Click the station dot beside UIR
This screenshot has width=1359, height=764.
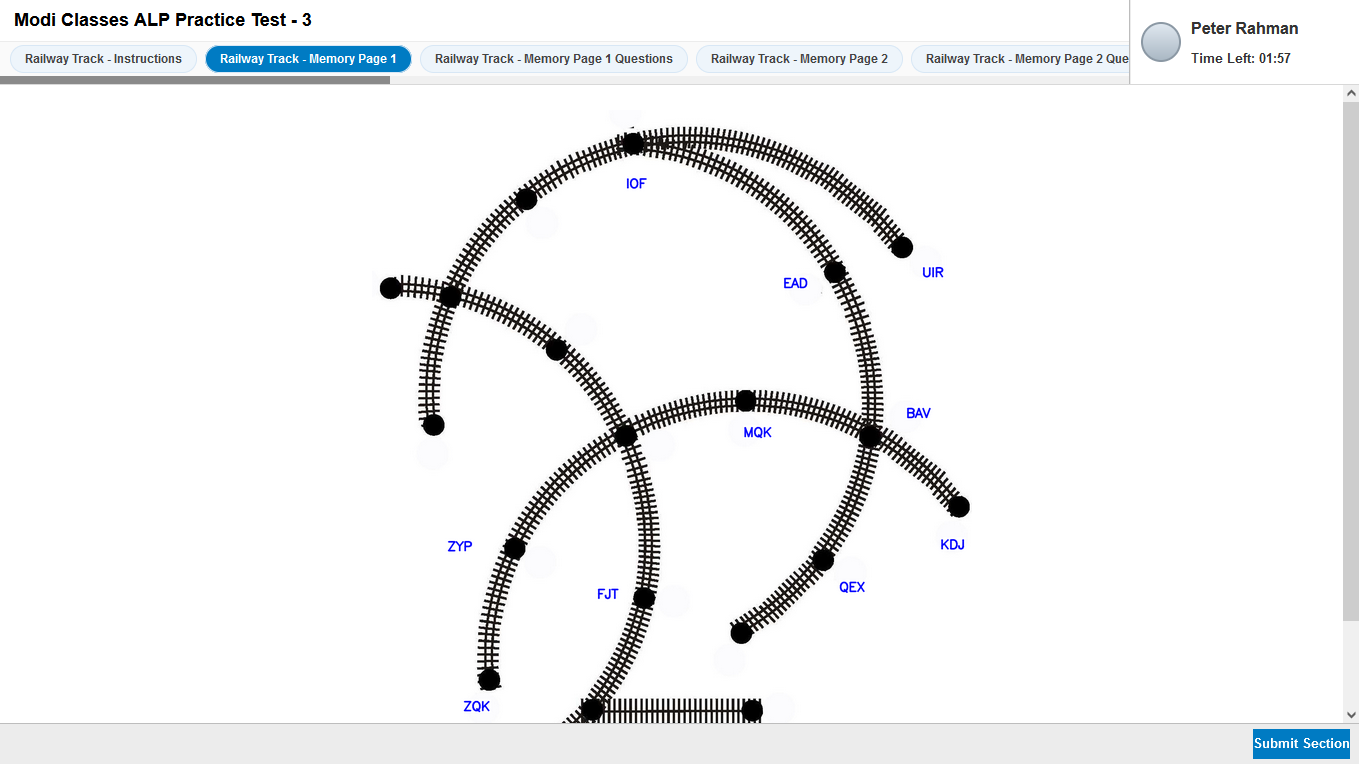pos(902,247)
